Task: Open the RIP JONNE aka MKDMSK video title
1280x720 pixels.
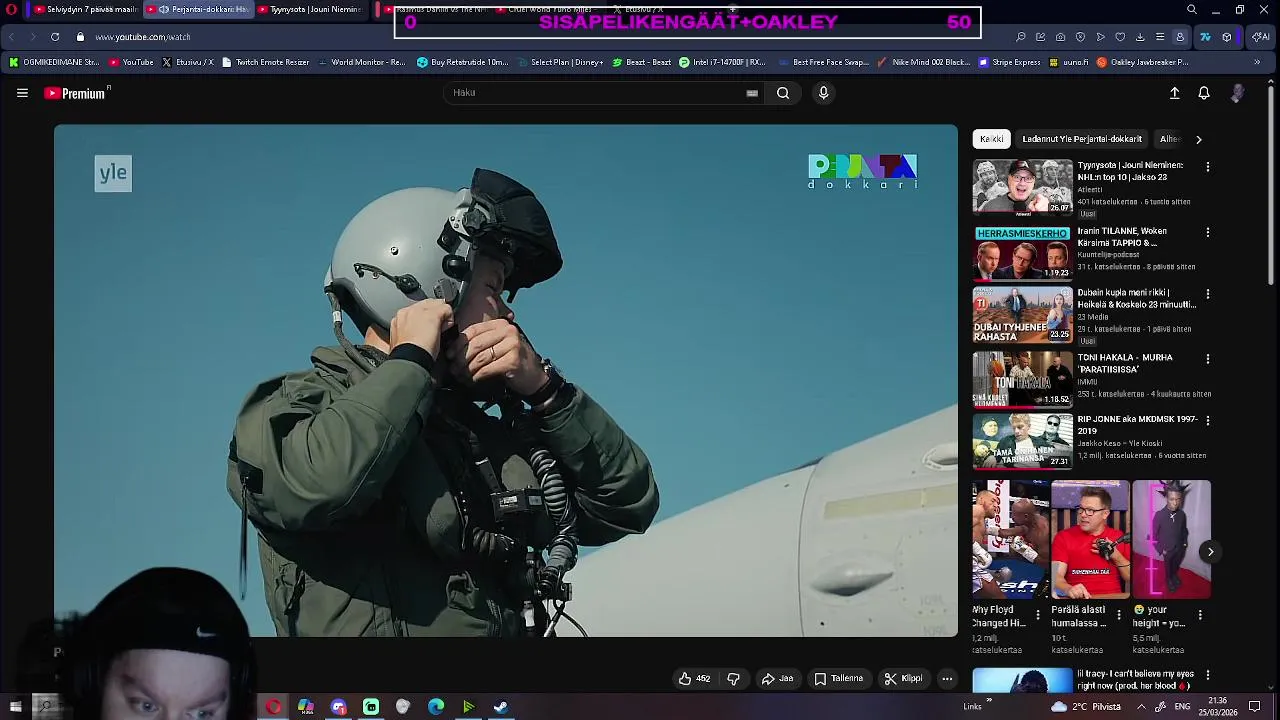Action: coord(1137,425)
